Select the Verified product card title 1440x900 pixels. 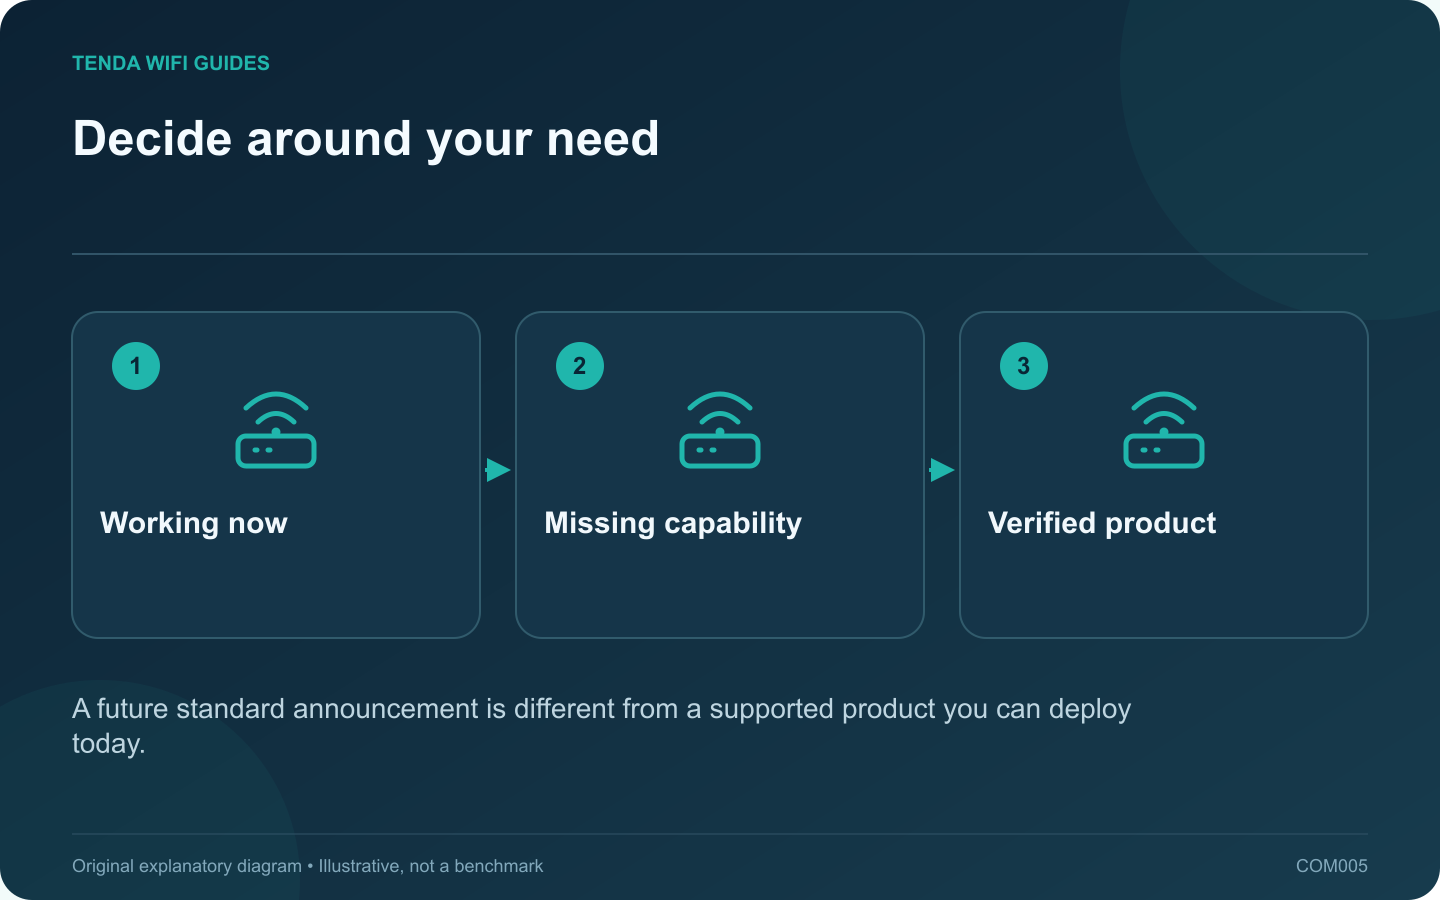(x=1102, y=523)
